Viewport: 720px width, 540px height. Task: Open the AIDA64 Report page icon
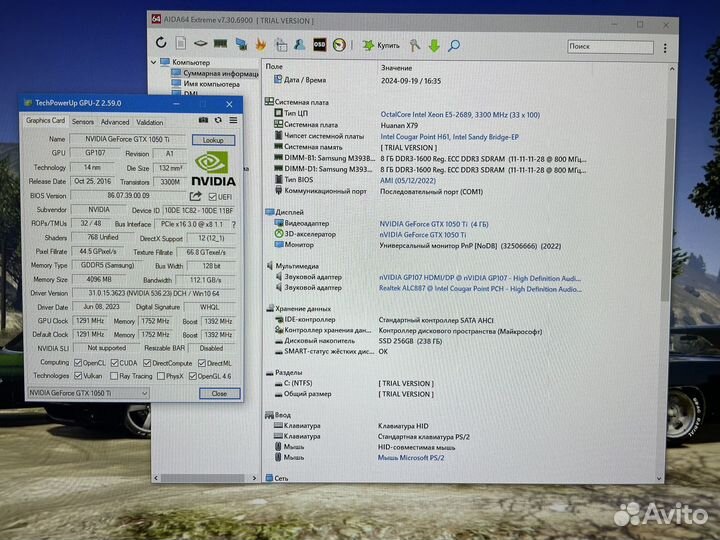coord(180,43)
